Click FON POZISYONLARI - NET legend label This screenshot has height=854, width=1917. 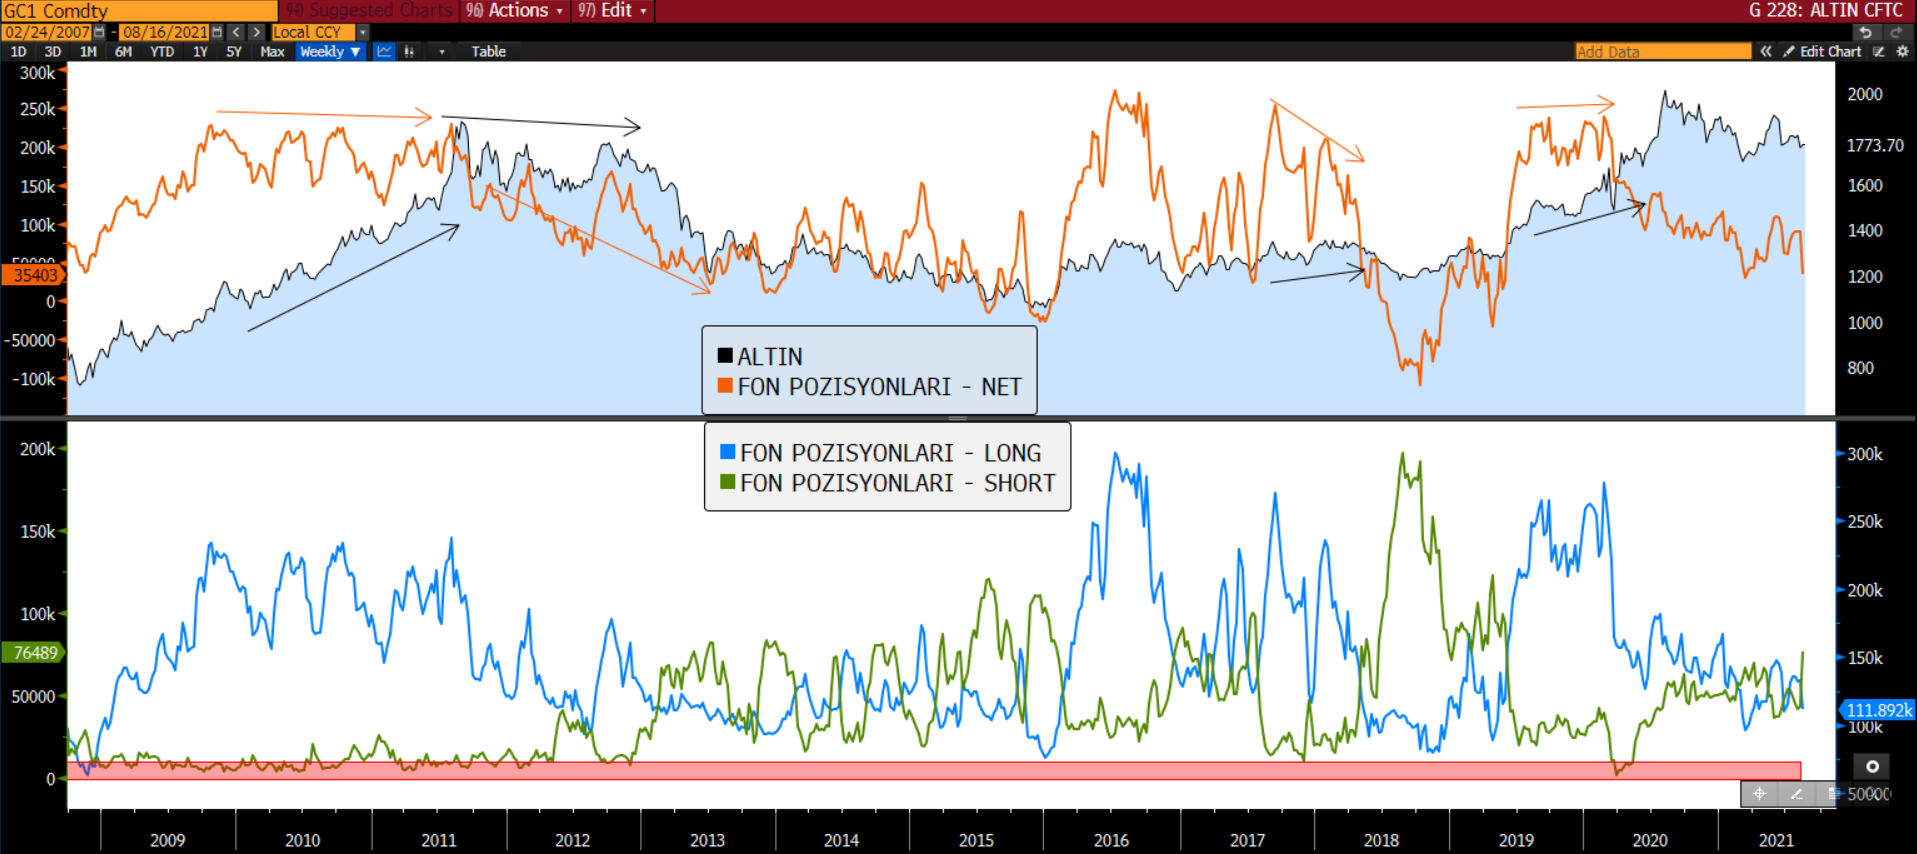[x=880, y=386]
